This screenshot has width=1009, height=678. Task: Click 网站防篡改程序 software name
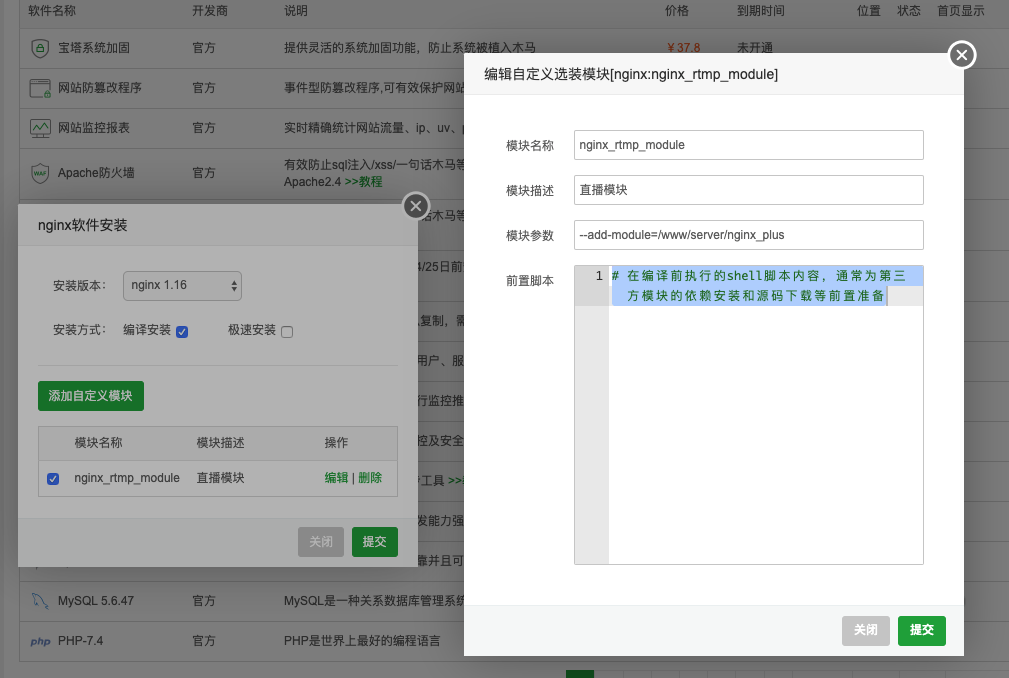click(x=100, y=88)
